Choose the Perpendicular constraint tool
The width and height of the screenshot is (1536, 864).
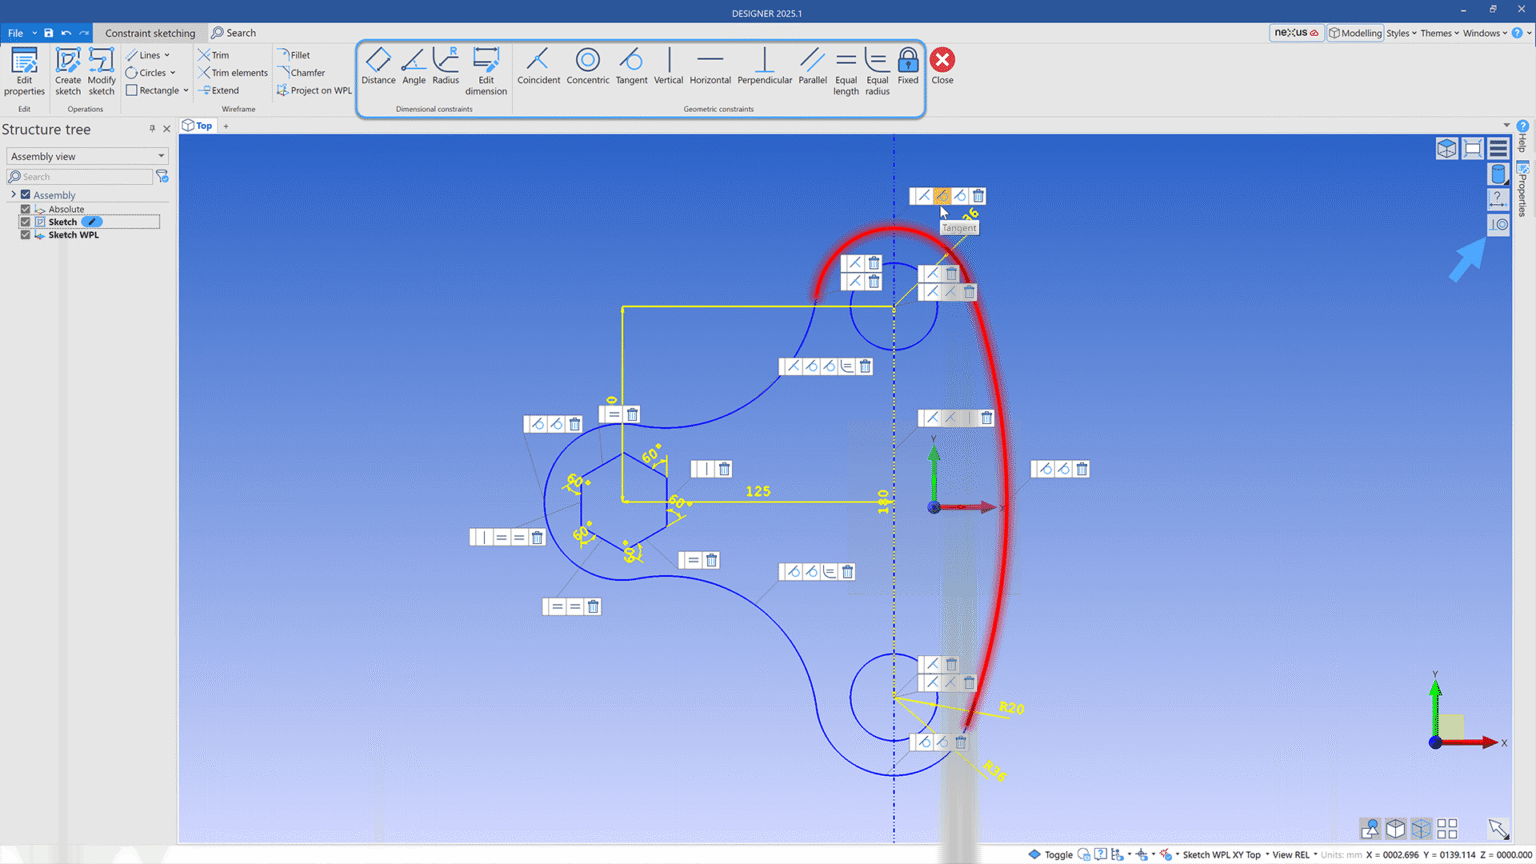[764, 67]
